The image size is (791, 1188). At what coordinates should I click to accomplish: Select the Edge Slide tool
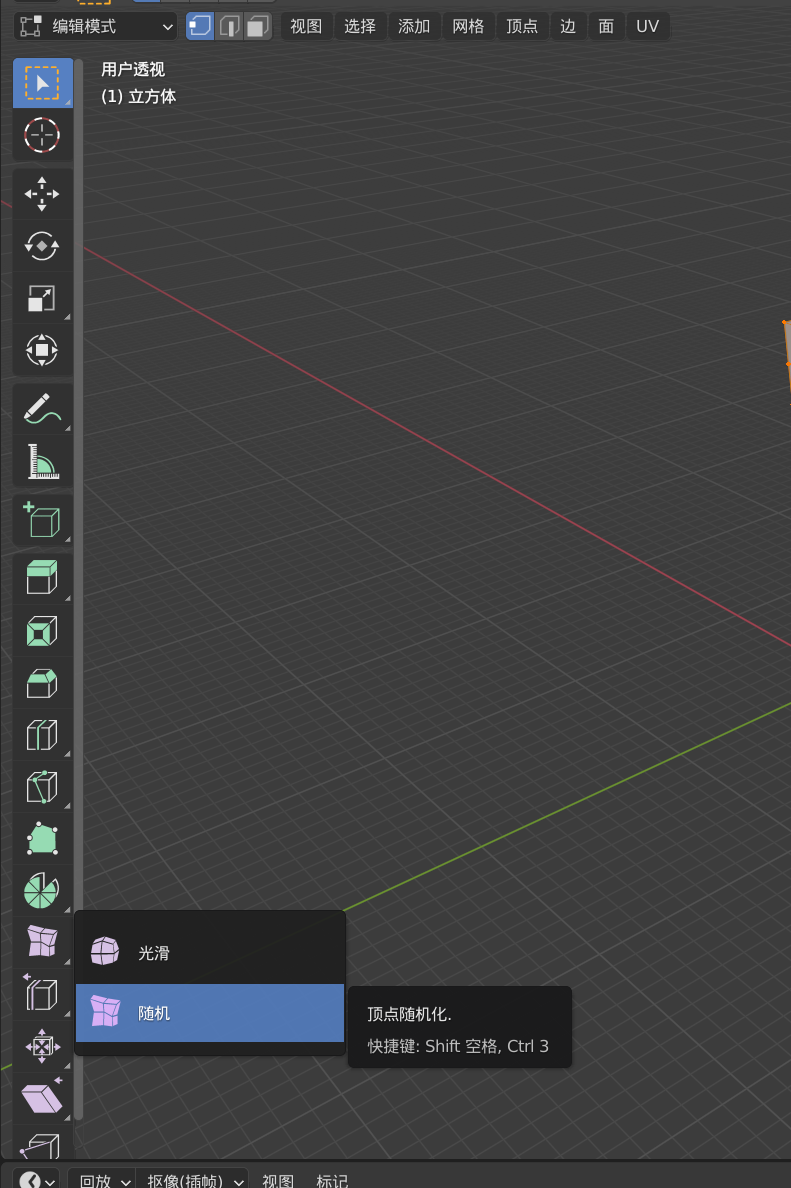click(x=42, y=995)
